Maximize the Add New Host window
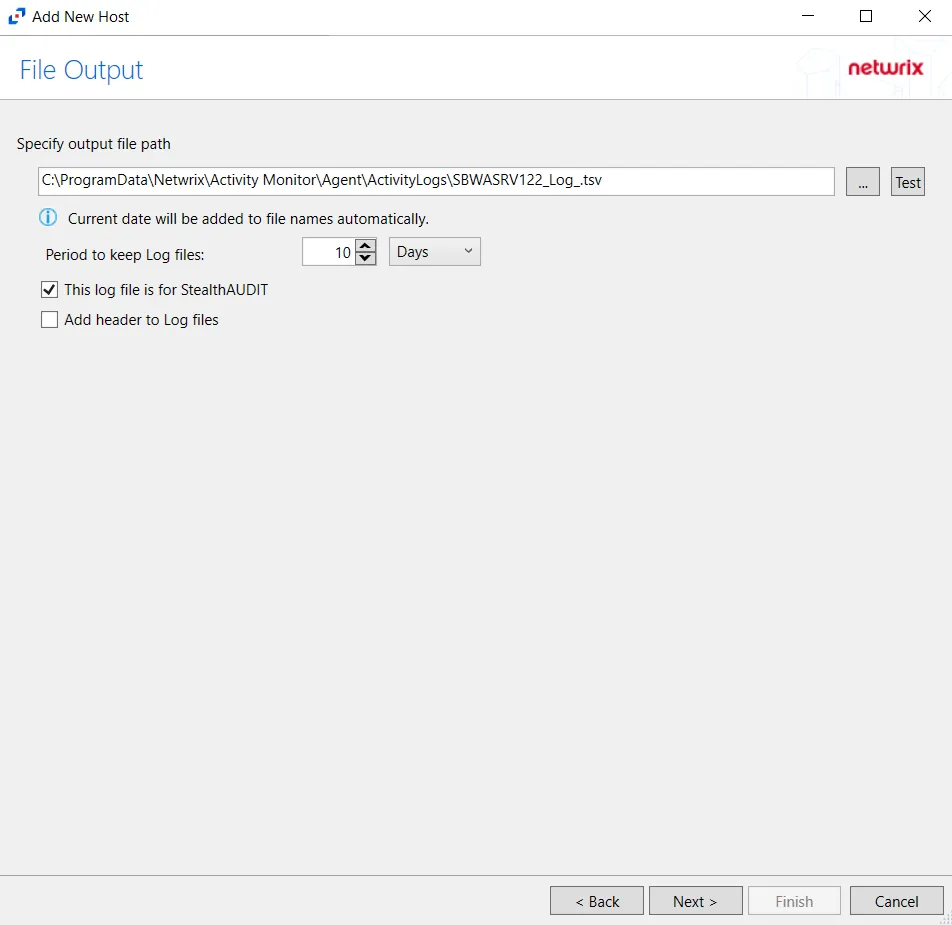Image resolution: width=952 pixels, height=925 pixels. [x=866, y=16]
